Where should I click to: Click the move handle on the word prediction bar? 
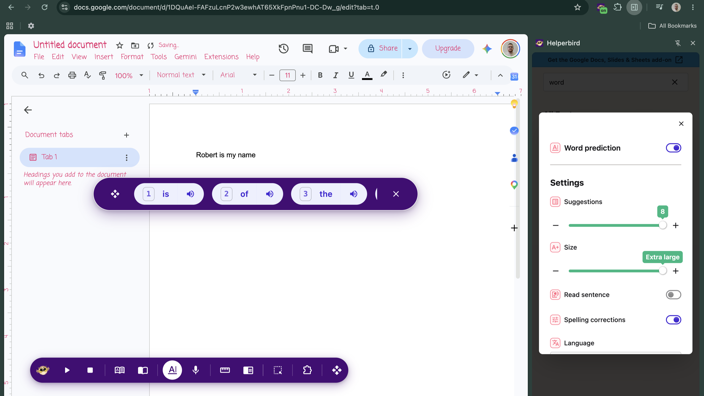[115, 194]
